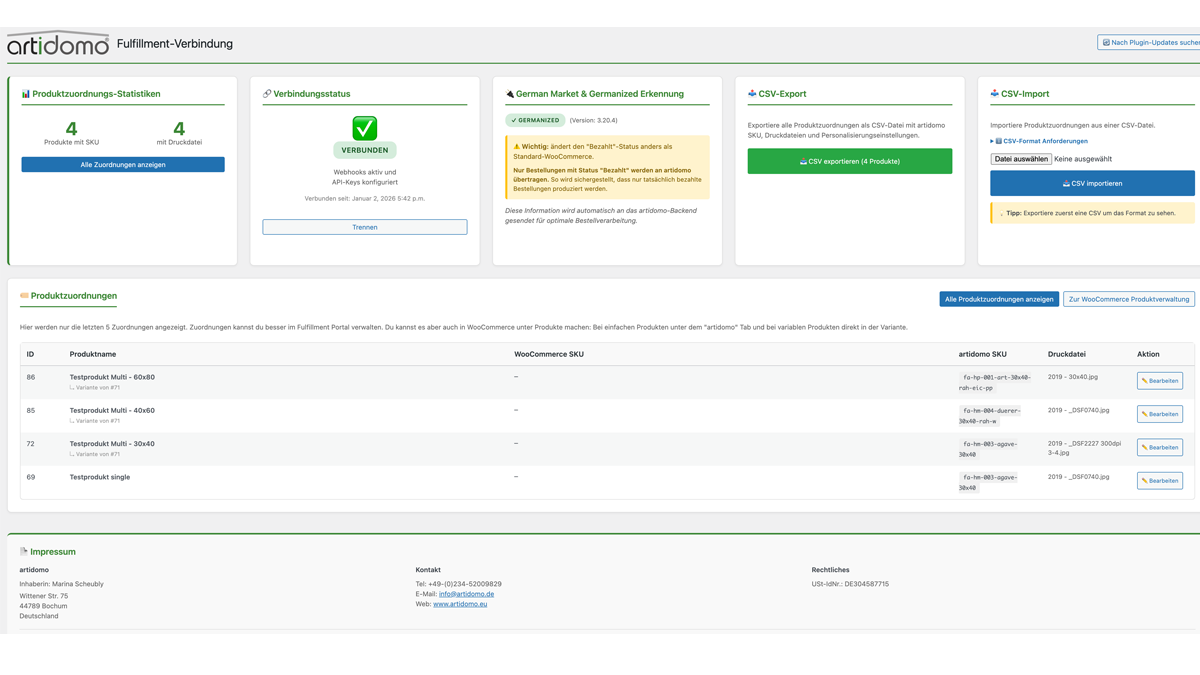The width and height of the screenshot is (1200, 675).
Task: Click the artidomo logo in the header
Action: [57, 43]
